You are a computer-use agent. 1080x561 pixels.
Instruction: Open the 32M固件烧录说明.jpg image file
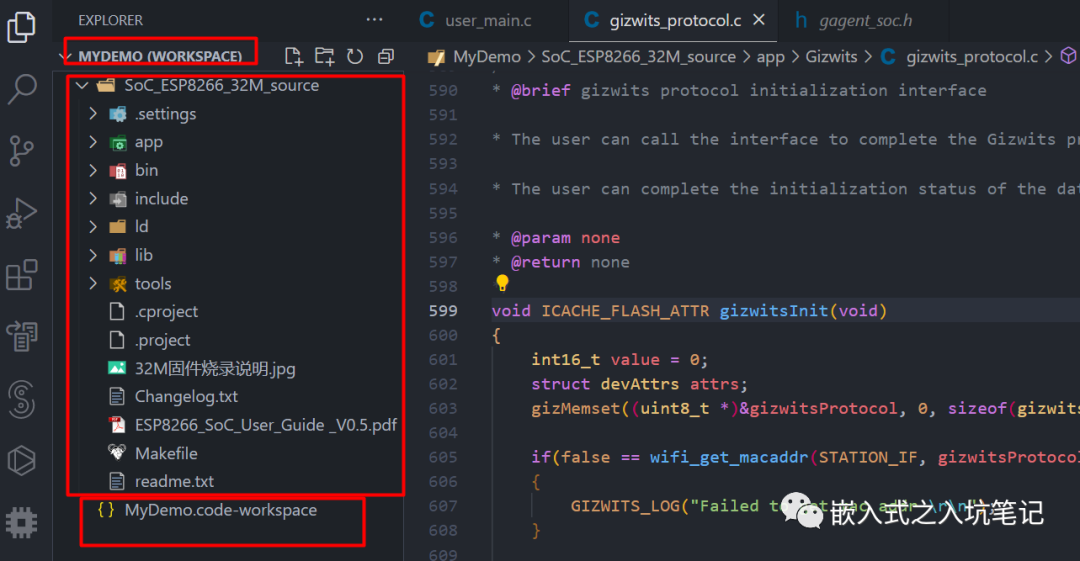[x=215, y=369]
